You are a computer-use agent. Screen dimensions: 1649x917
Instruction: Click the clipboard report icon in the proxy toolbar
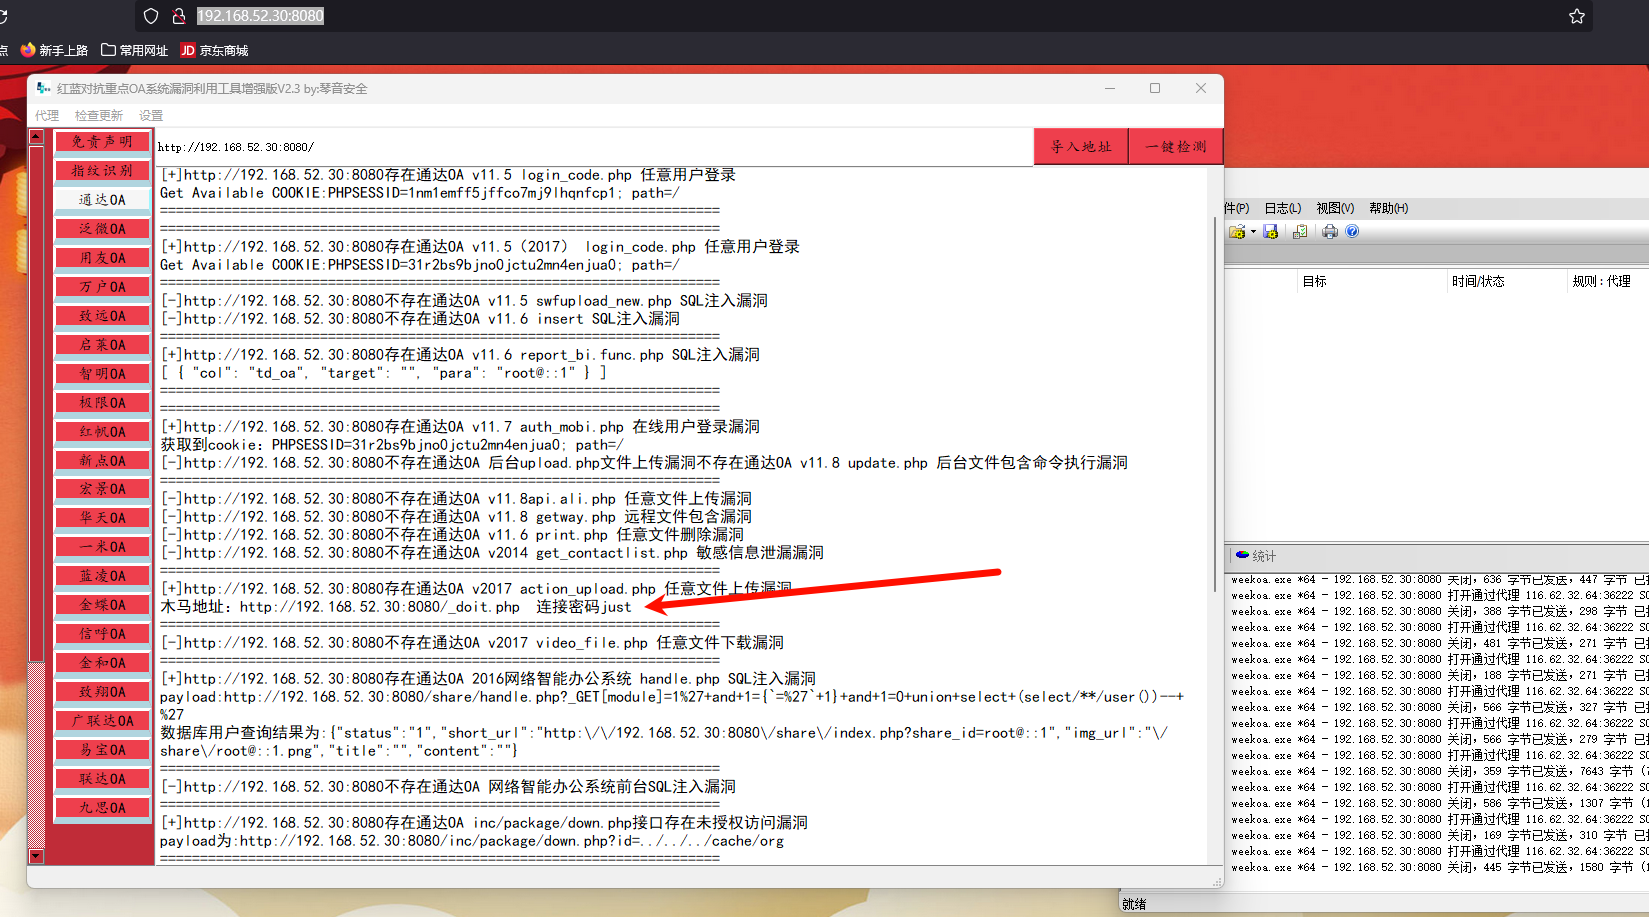(1300, 231)
